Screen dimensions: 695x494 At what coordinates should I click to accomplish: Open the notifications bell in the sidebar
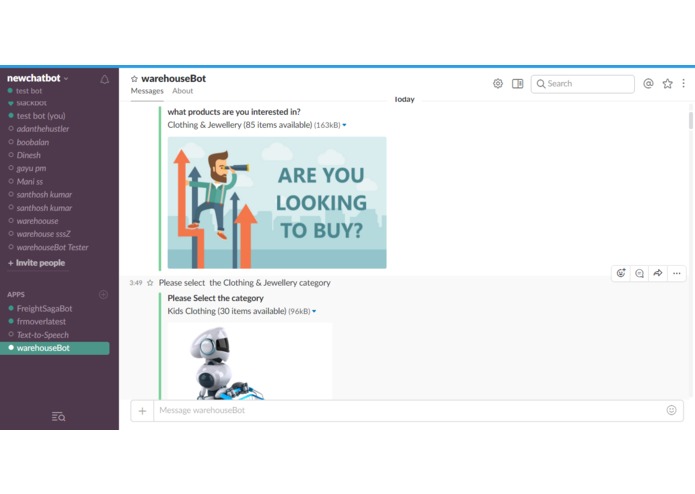(x=105, y=79)
